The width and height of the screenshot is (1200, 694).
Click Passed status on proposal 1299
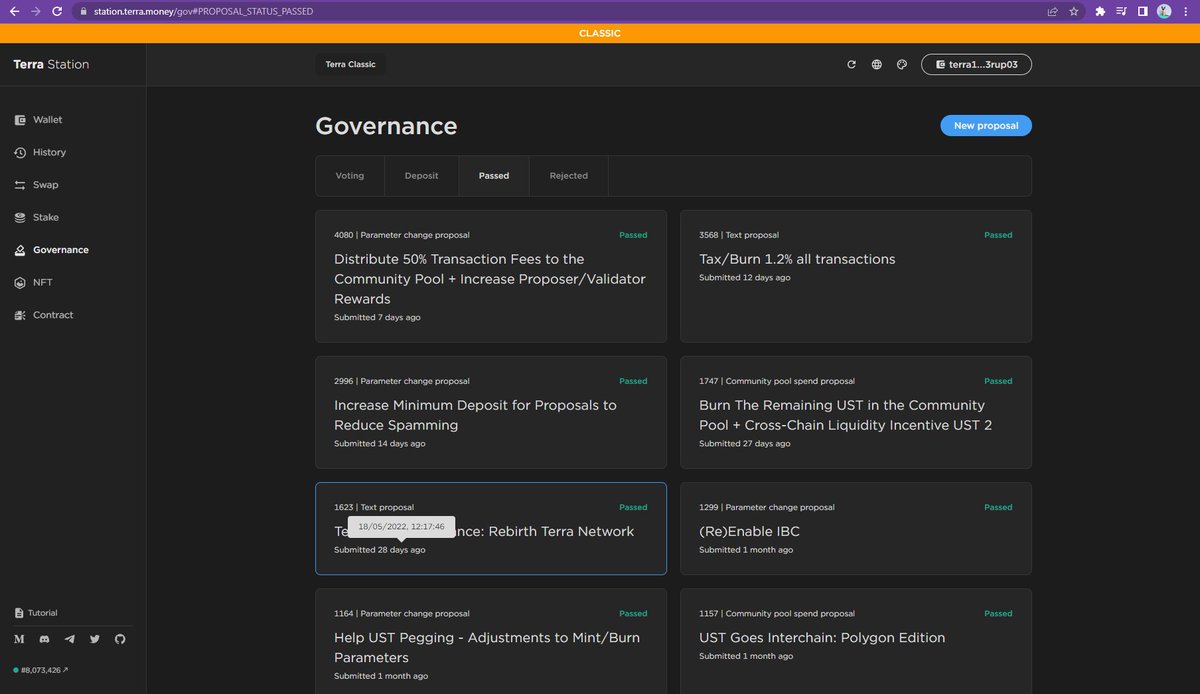tap(998, 507)
